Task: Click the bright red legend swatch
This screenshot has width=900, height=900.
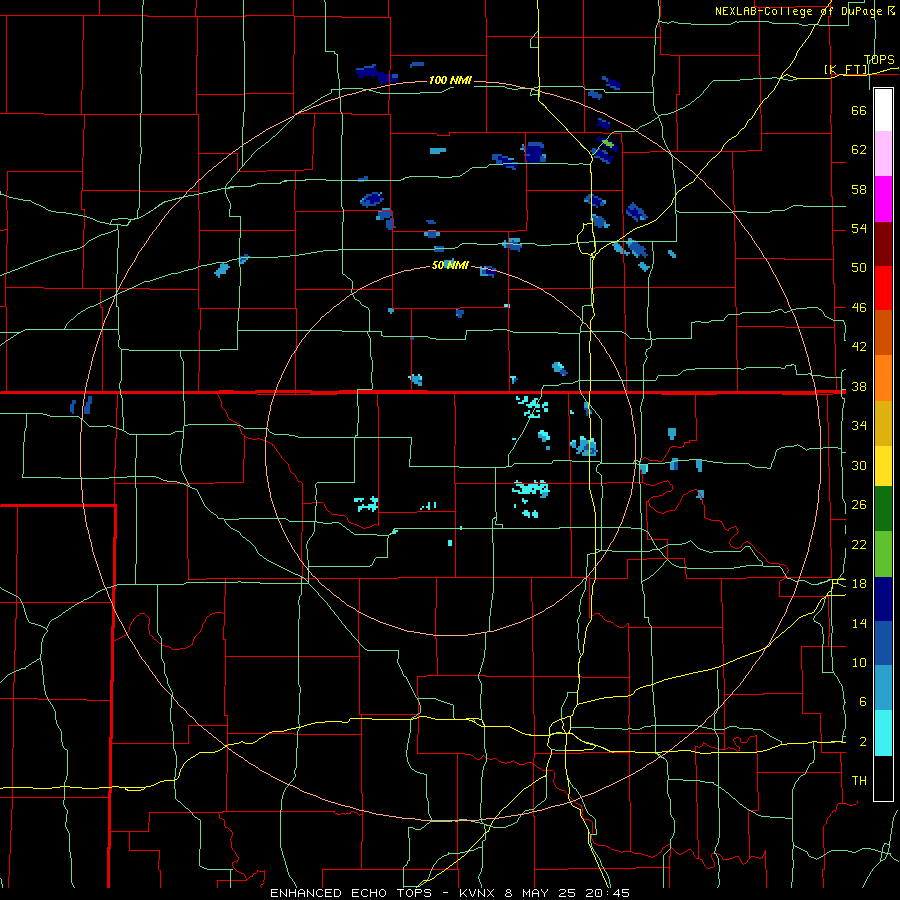Action: 883,288
